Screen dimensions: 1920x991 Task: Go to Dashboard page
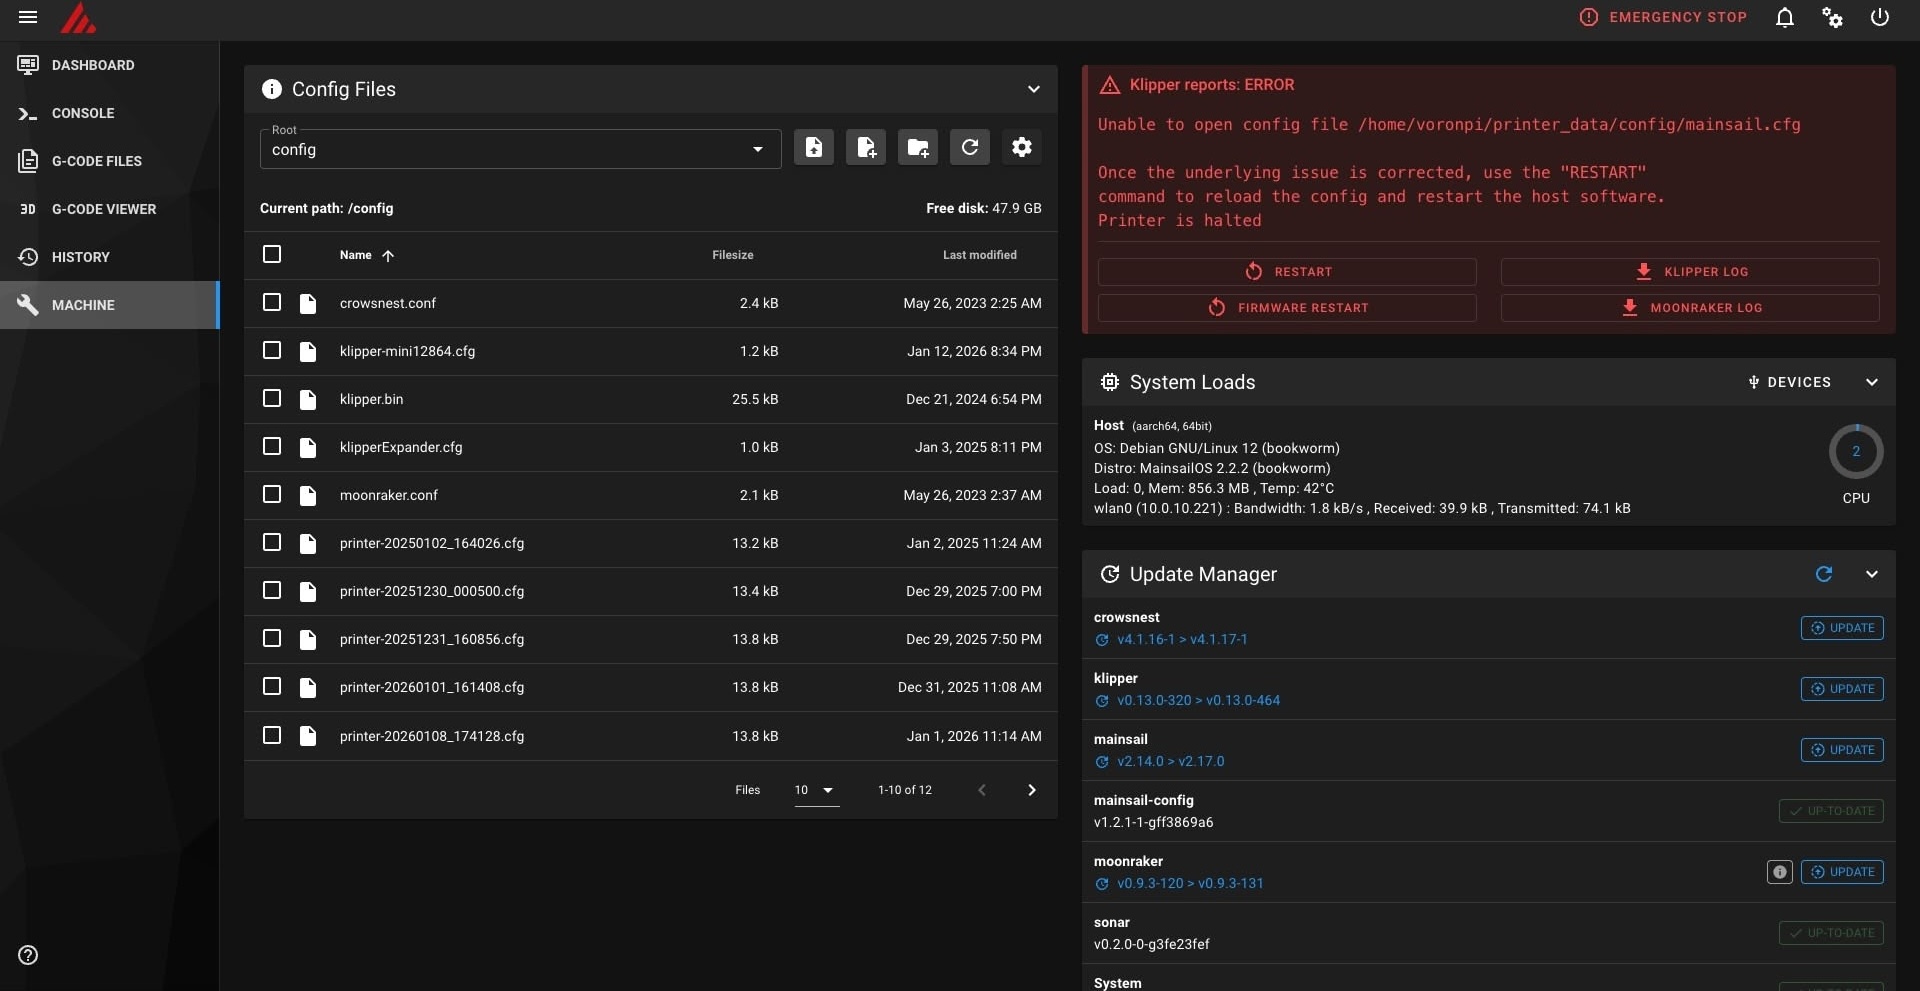109,65
